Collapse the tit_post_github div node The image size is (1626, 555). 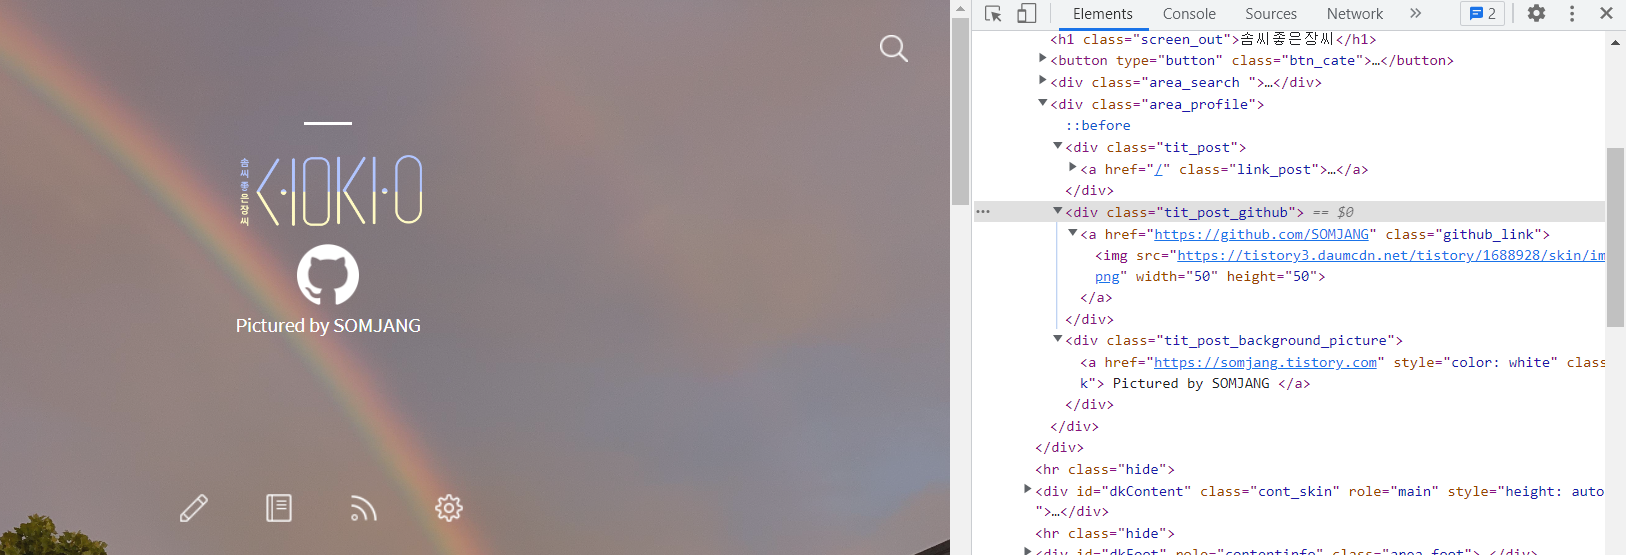[x=1058, y=211]
